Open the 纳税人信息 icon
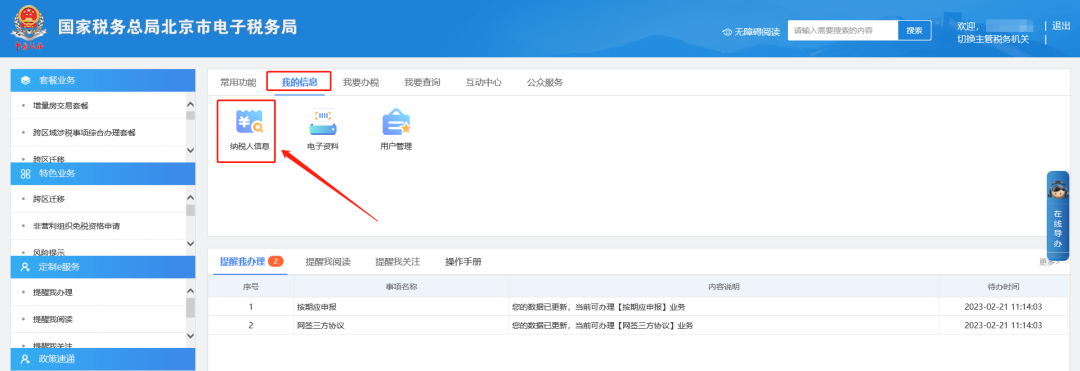The width and height of the screenshot is (1080, 371). [x=249, y=130]
